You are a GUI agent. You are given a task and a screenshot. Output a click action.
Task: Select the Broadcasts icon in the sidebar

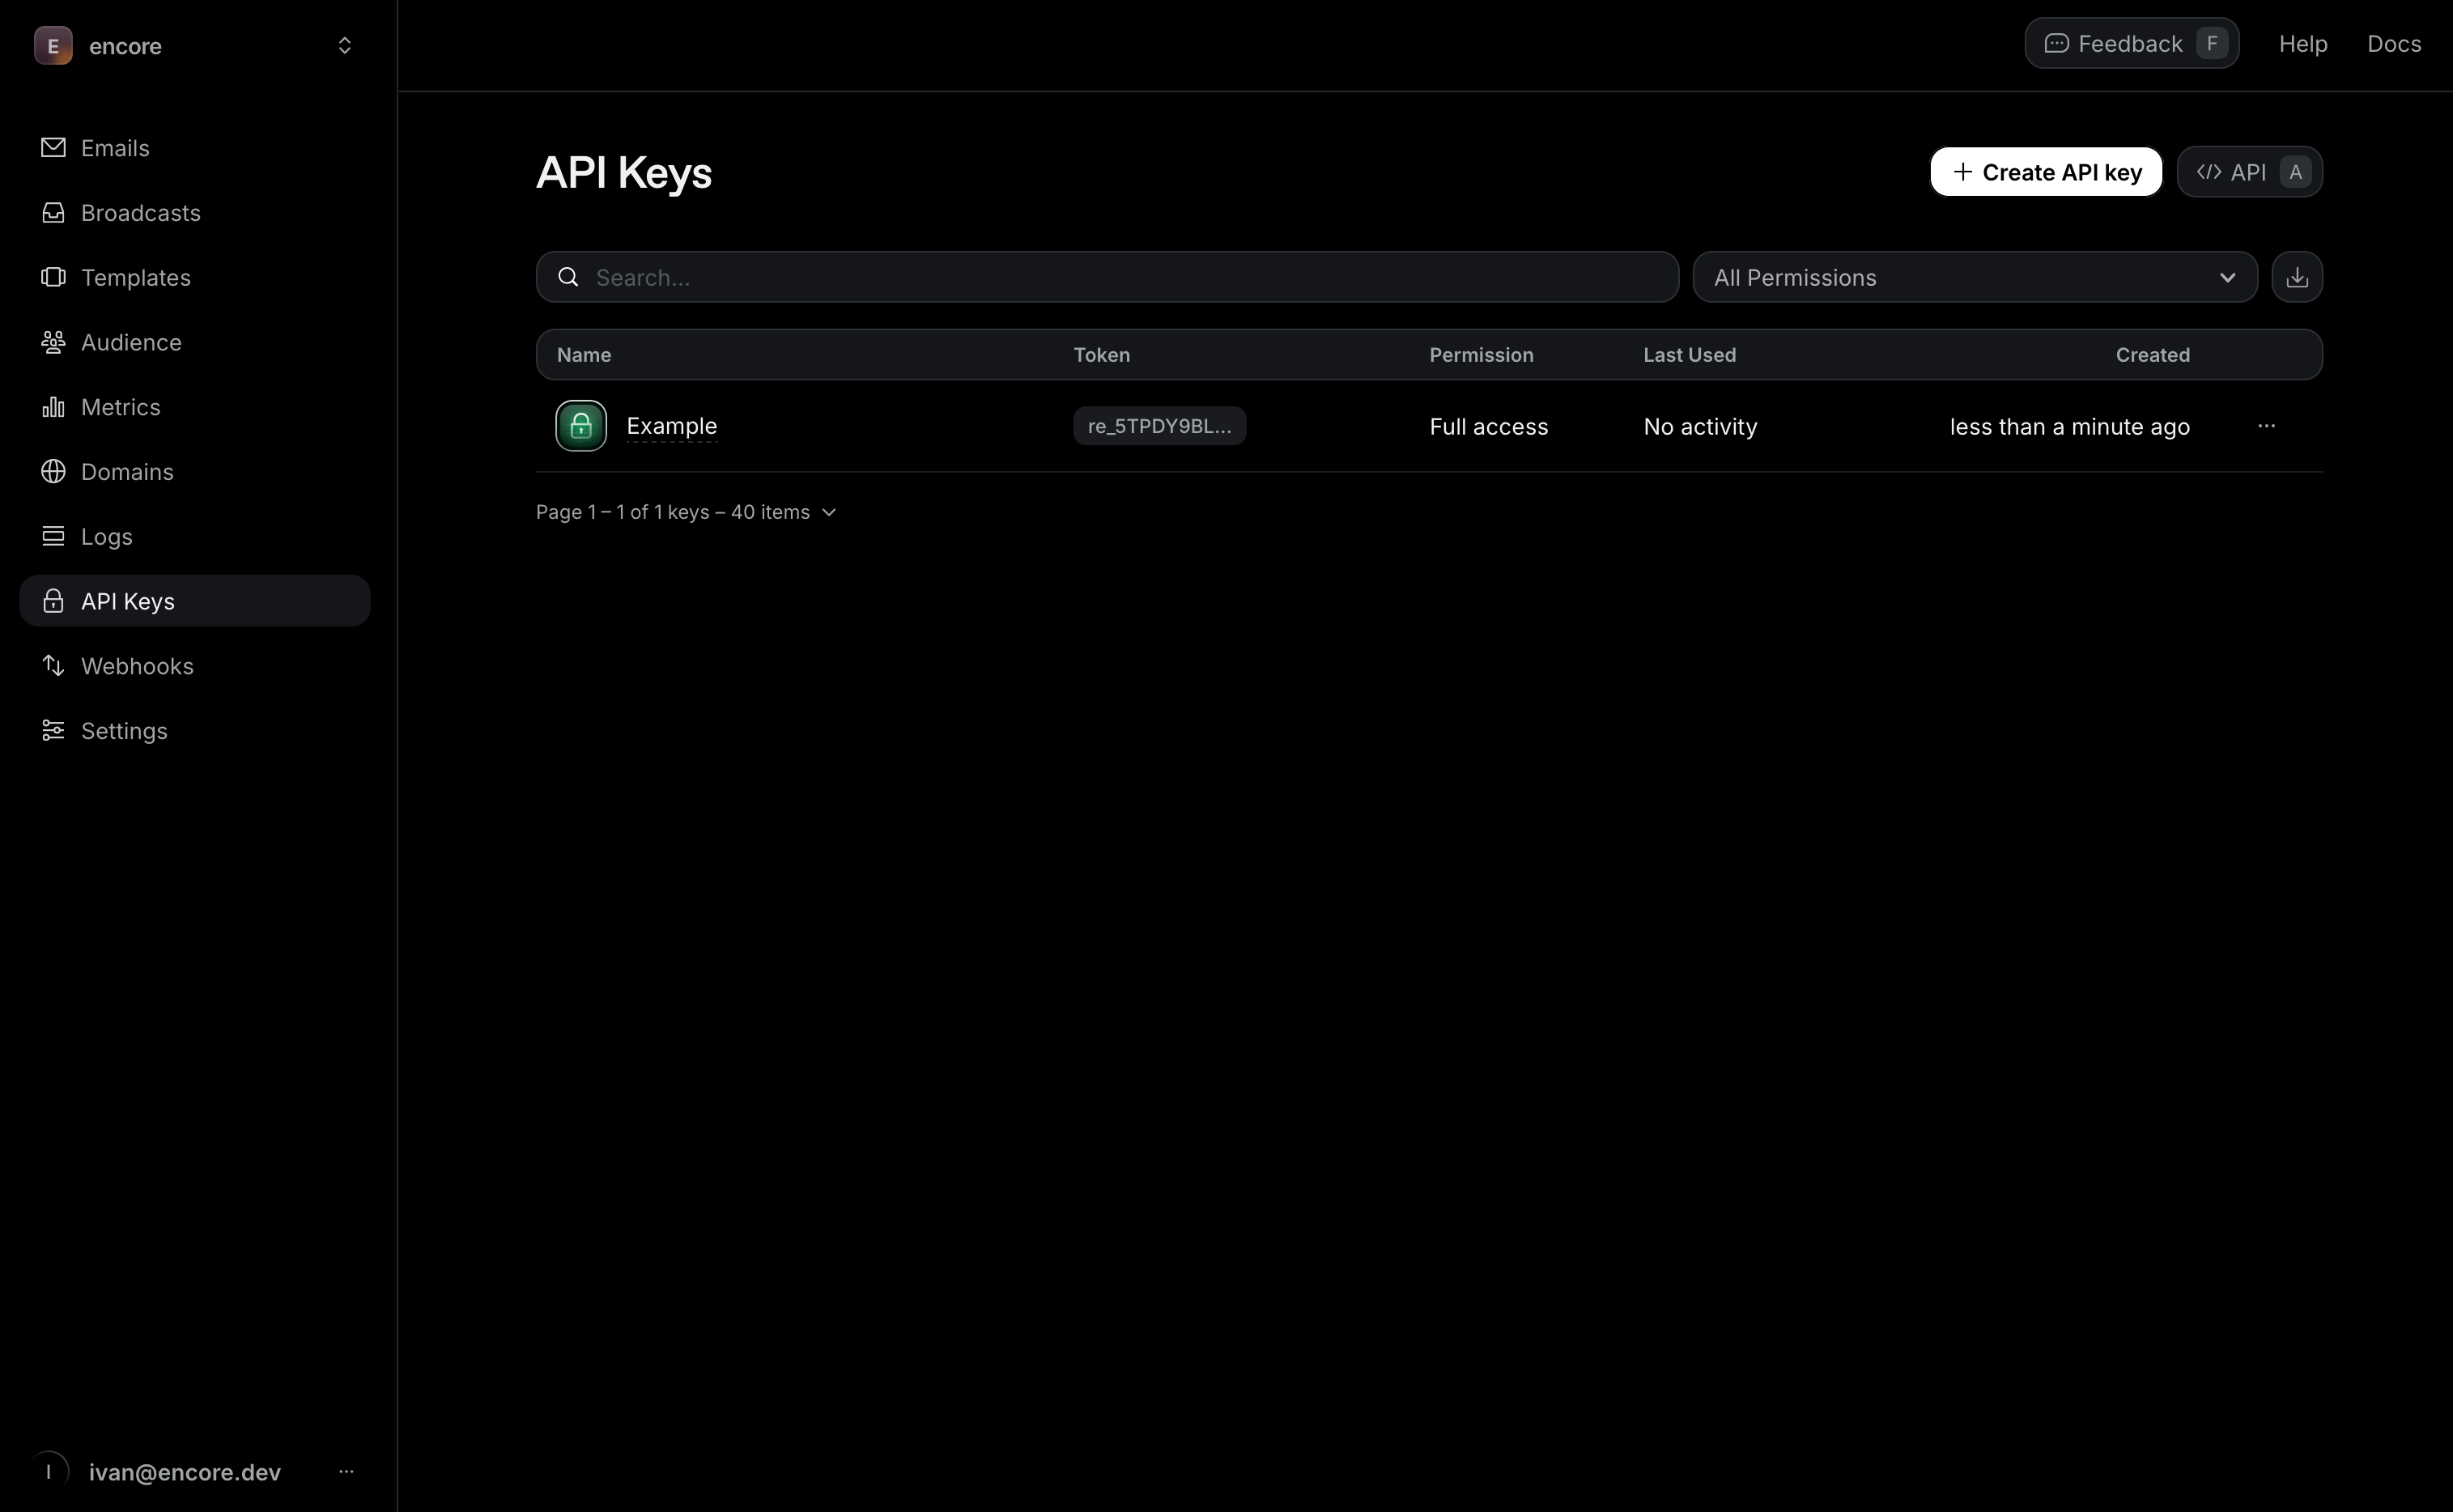pos(53,212)
